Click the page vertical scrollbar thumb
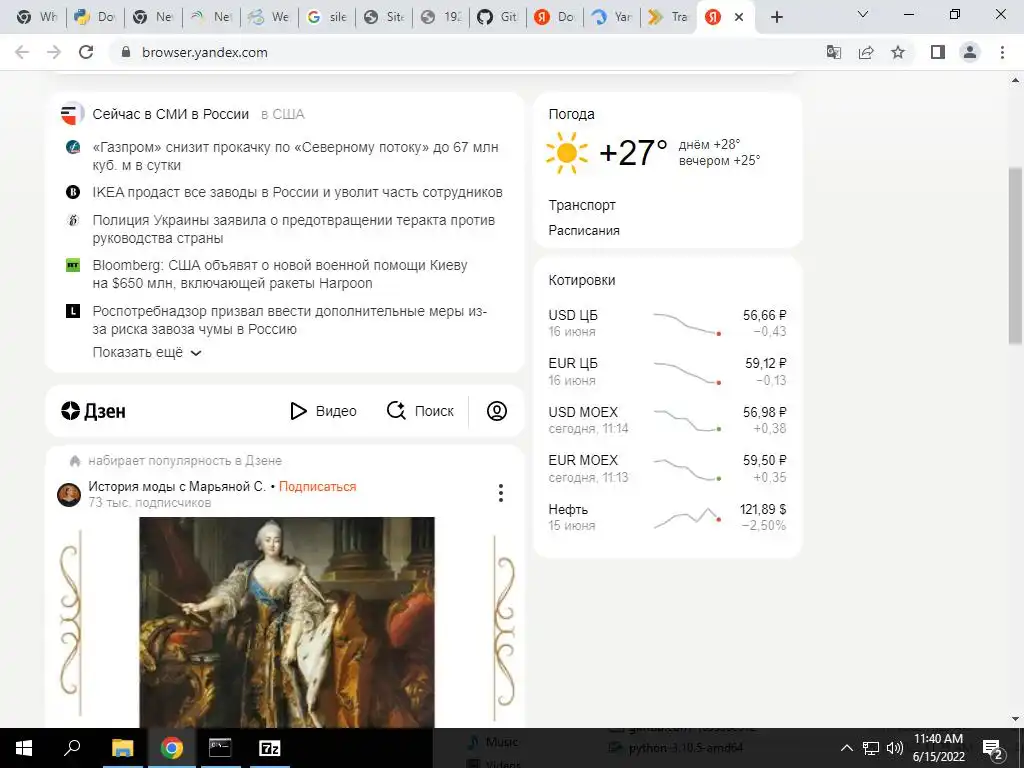The image size is (1024, 768). [1016, 255]
